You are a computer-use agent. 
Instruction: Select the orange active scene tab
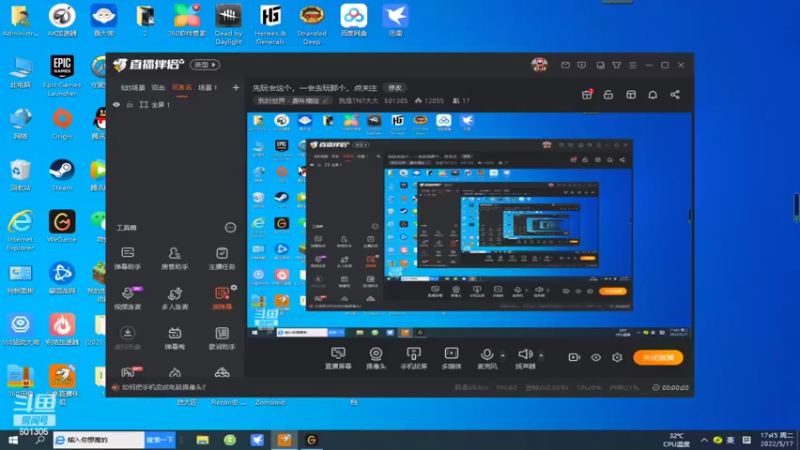(x=182, y=88)
